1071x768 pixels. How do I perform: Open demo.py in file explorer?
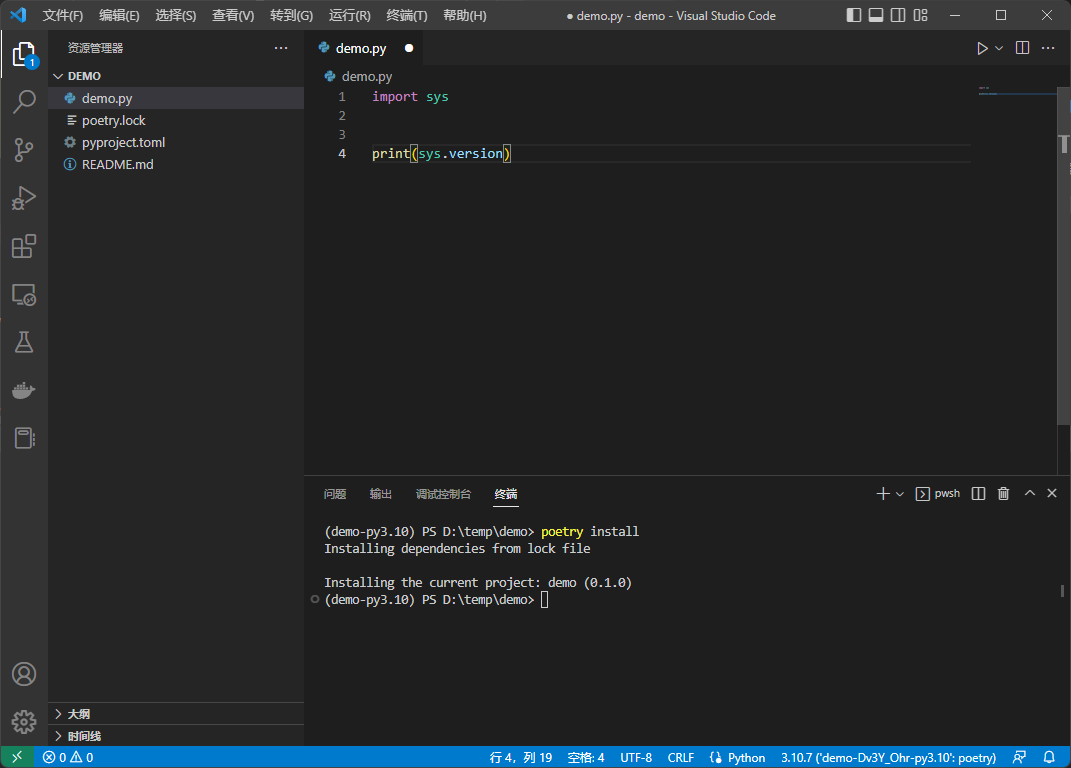(x=176, y=98)
